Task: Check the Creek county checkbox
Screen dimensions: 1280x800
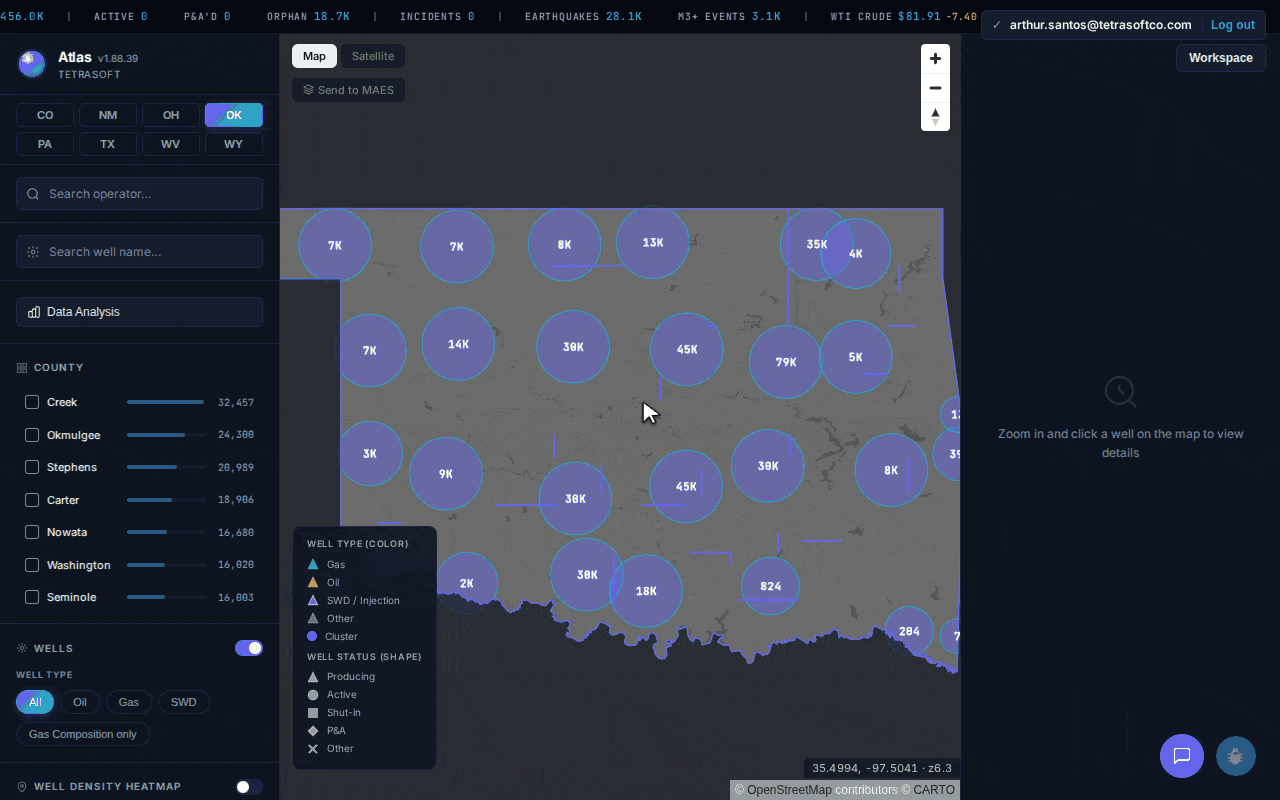Action: pyautogui.click(x=32, y=402)
